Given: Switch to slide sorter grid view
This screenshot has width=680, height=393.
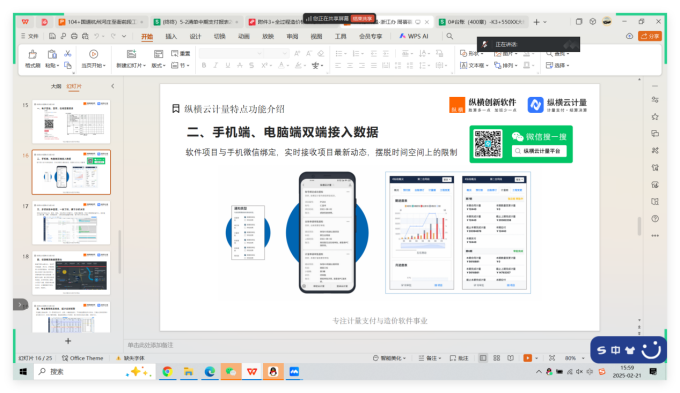Looking at the screenshot, I should click(497, 358).
